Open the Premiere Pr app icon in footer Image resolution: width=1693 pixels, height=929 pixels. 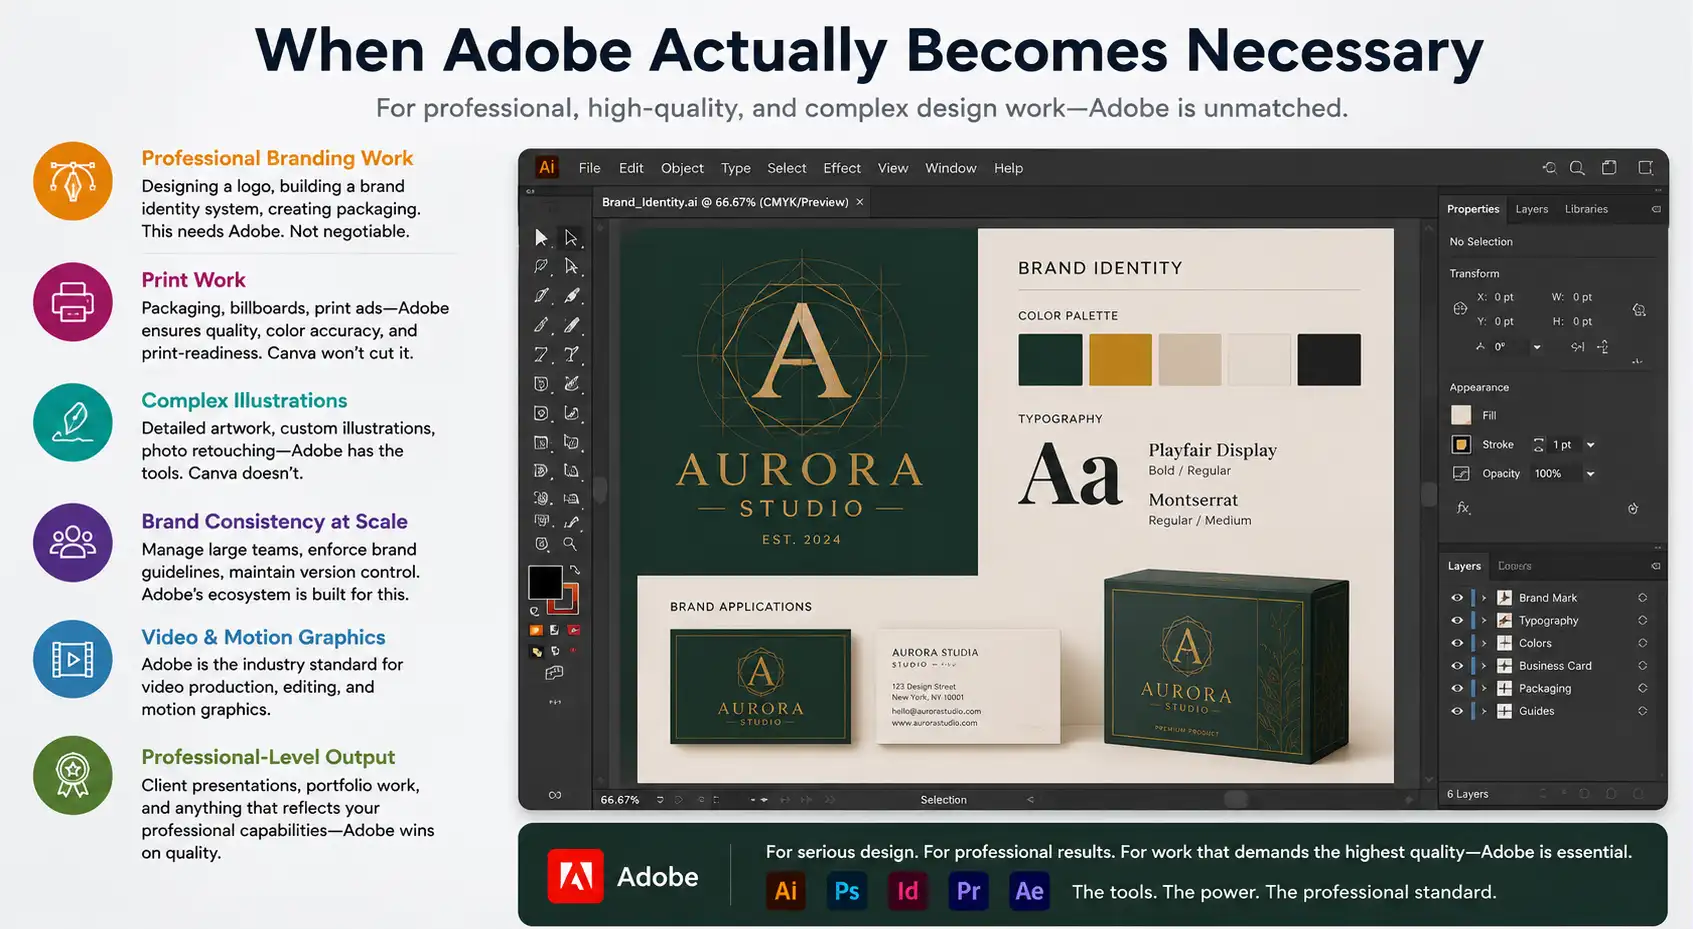(969, 891)
